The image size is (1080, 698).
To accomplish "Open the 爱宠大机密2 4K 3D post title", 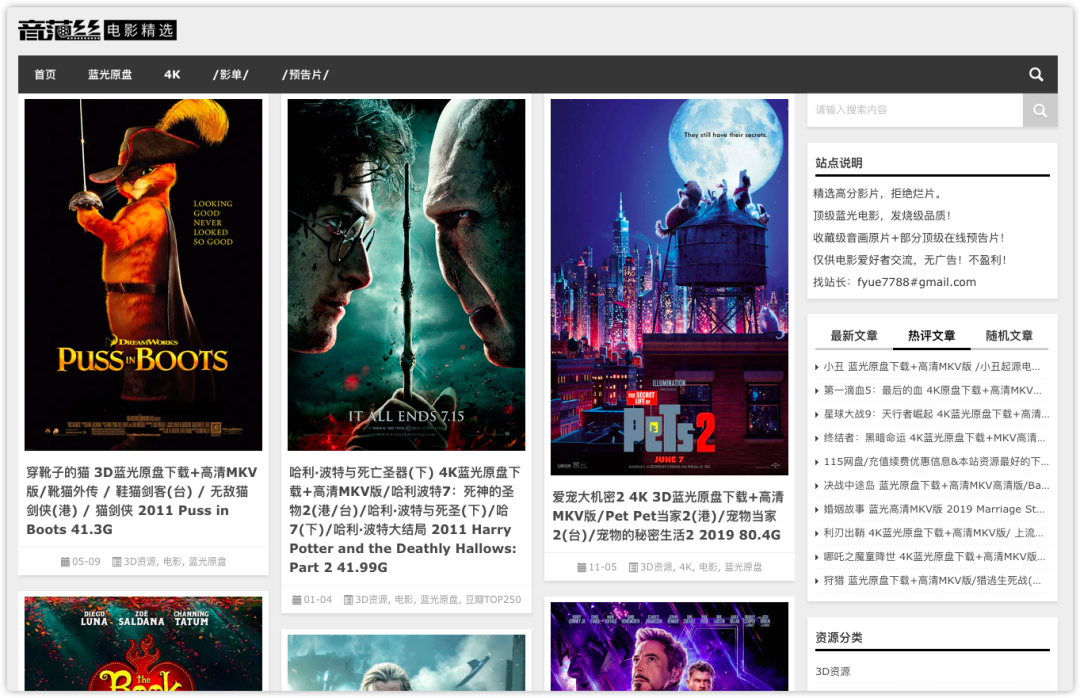I will (668, 516).
